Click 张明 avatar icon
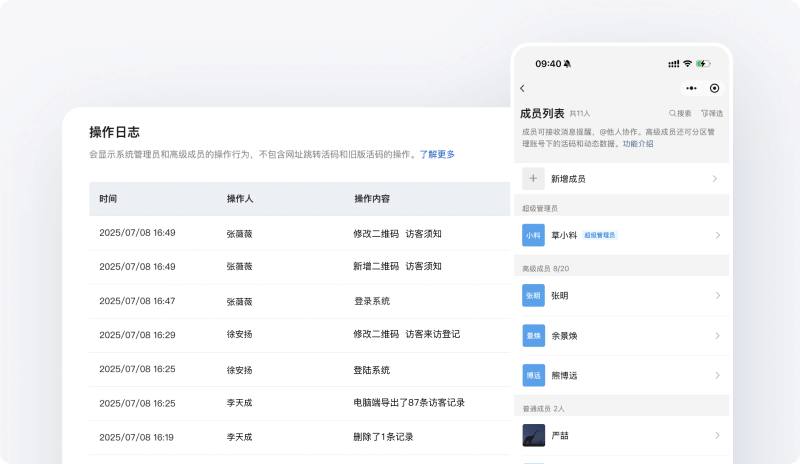 point(533,295)
